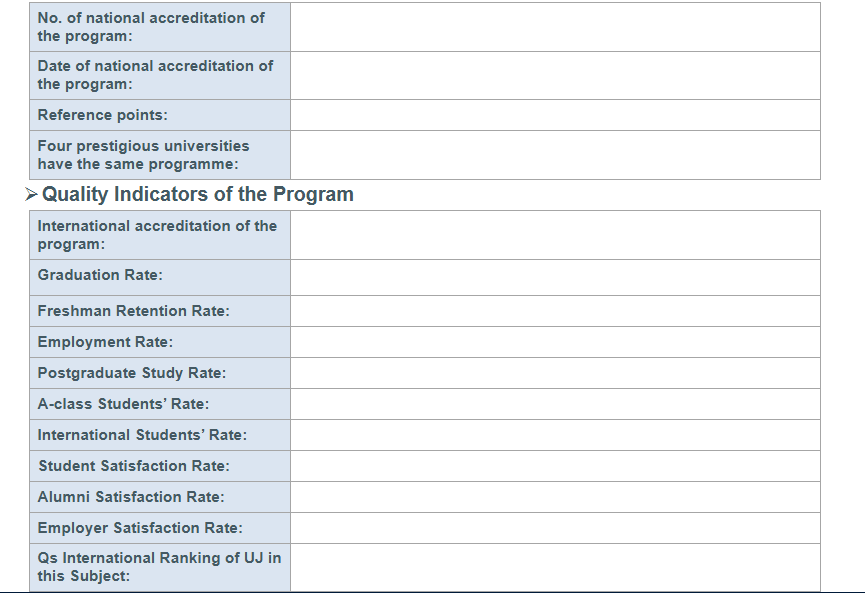Click the Alumni Satisfaction Rate value cell
Image resolution: width=865 pixels, height=593 pixels.
pos(555,497)
